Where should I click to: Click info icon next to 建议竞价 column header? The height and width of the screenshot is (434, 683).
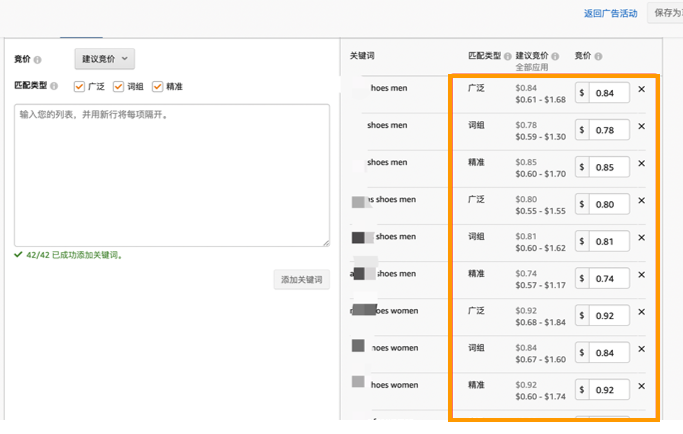tap(555, 57)
